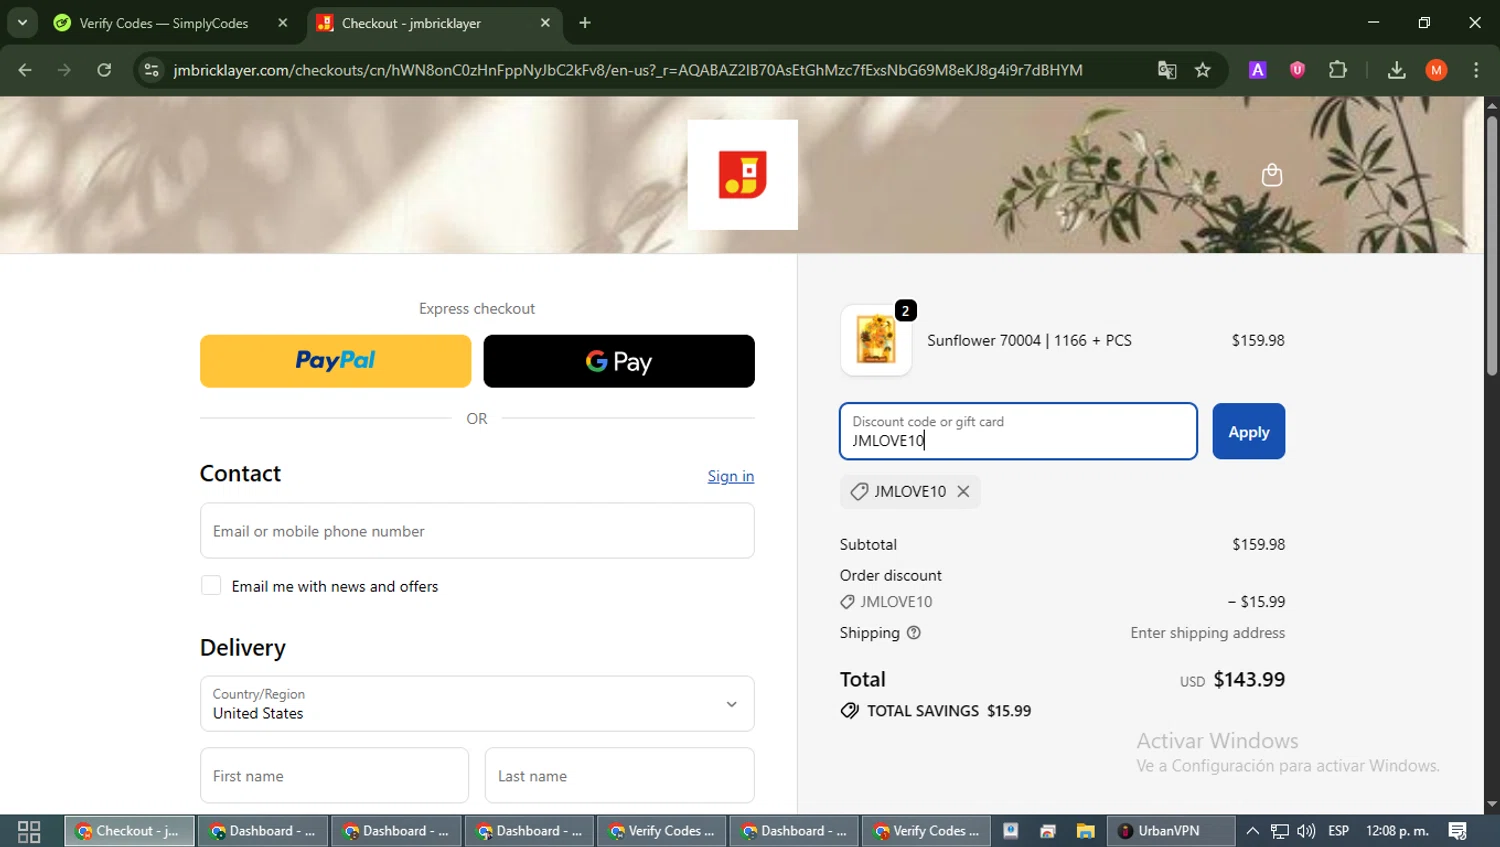This screenshot has height=847, width=1500.
Task: Click the site information icon in address bar
Action: pos(151,70)
